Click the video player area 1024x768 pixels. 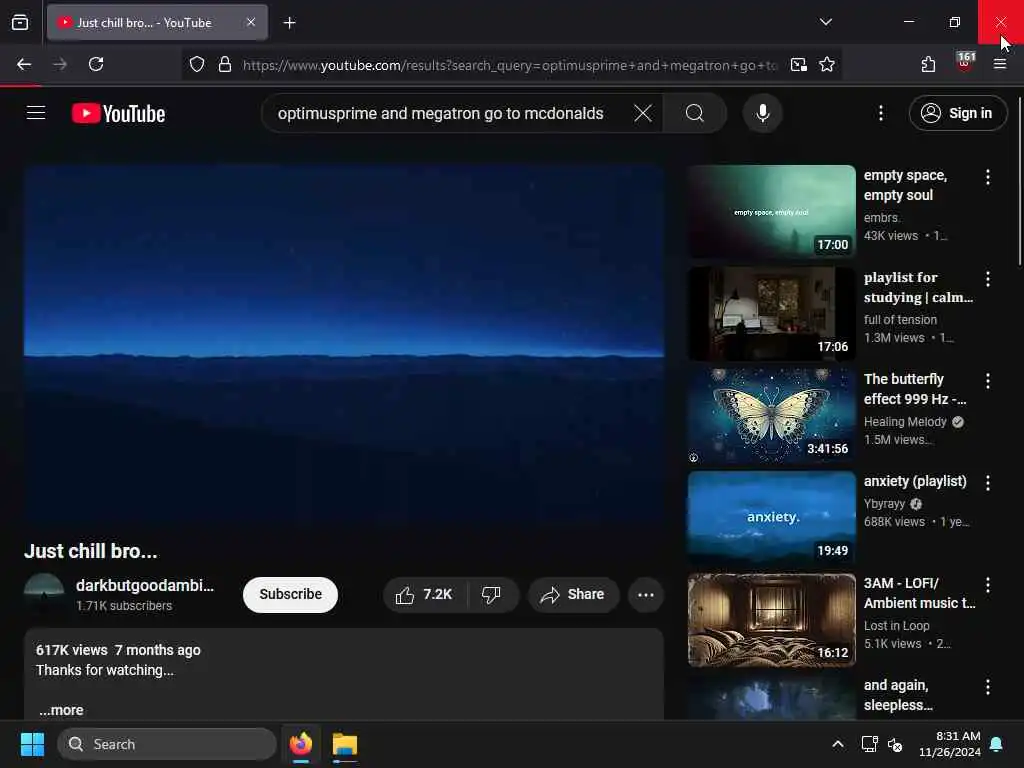[x=344, y=345]
